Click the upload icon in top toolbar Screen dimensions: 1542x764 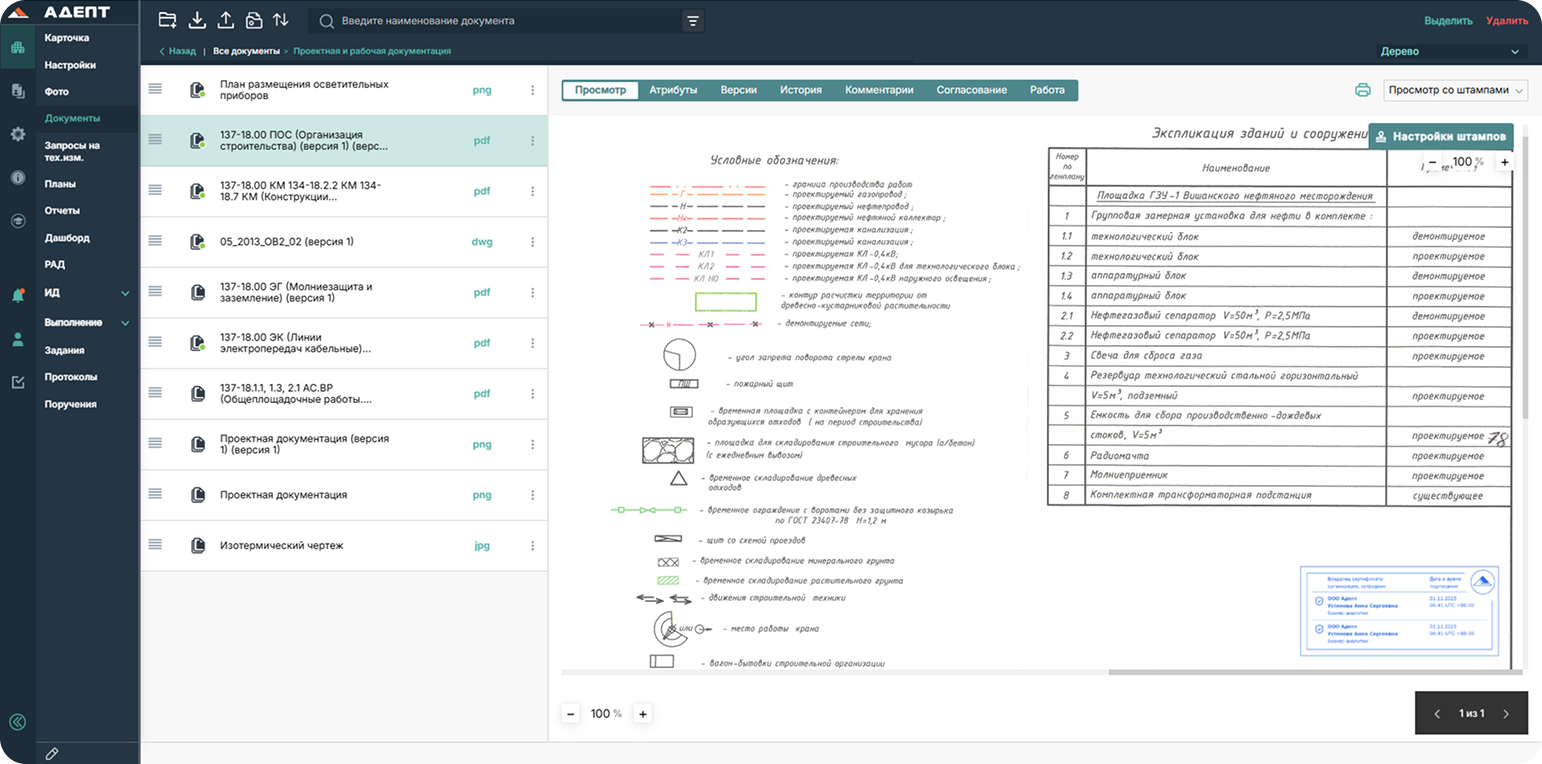click(225, 20)
